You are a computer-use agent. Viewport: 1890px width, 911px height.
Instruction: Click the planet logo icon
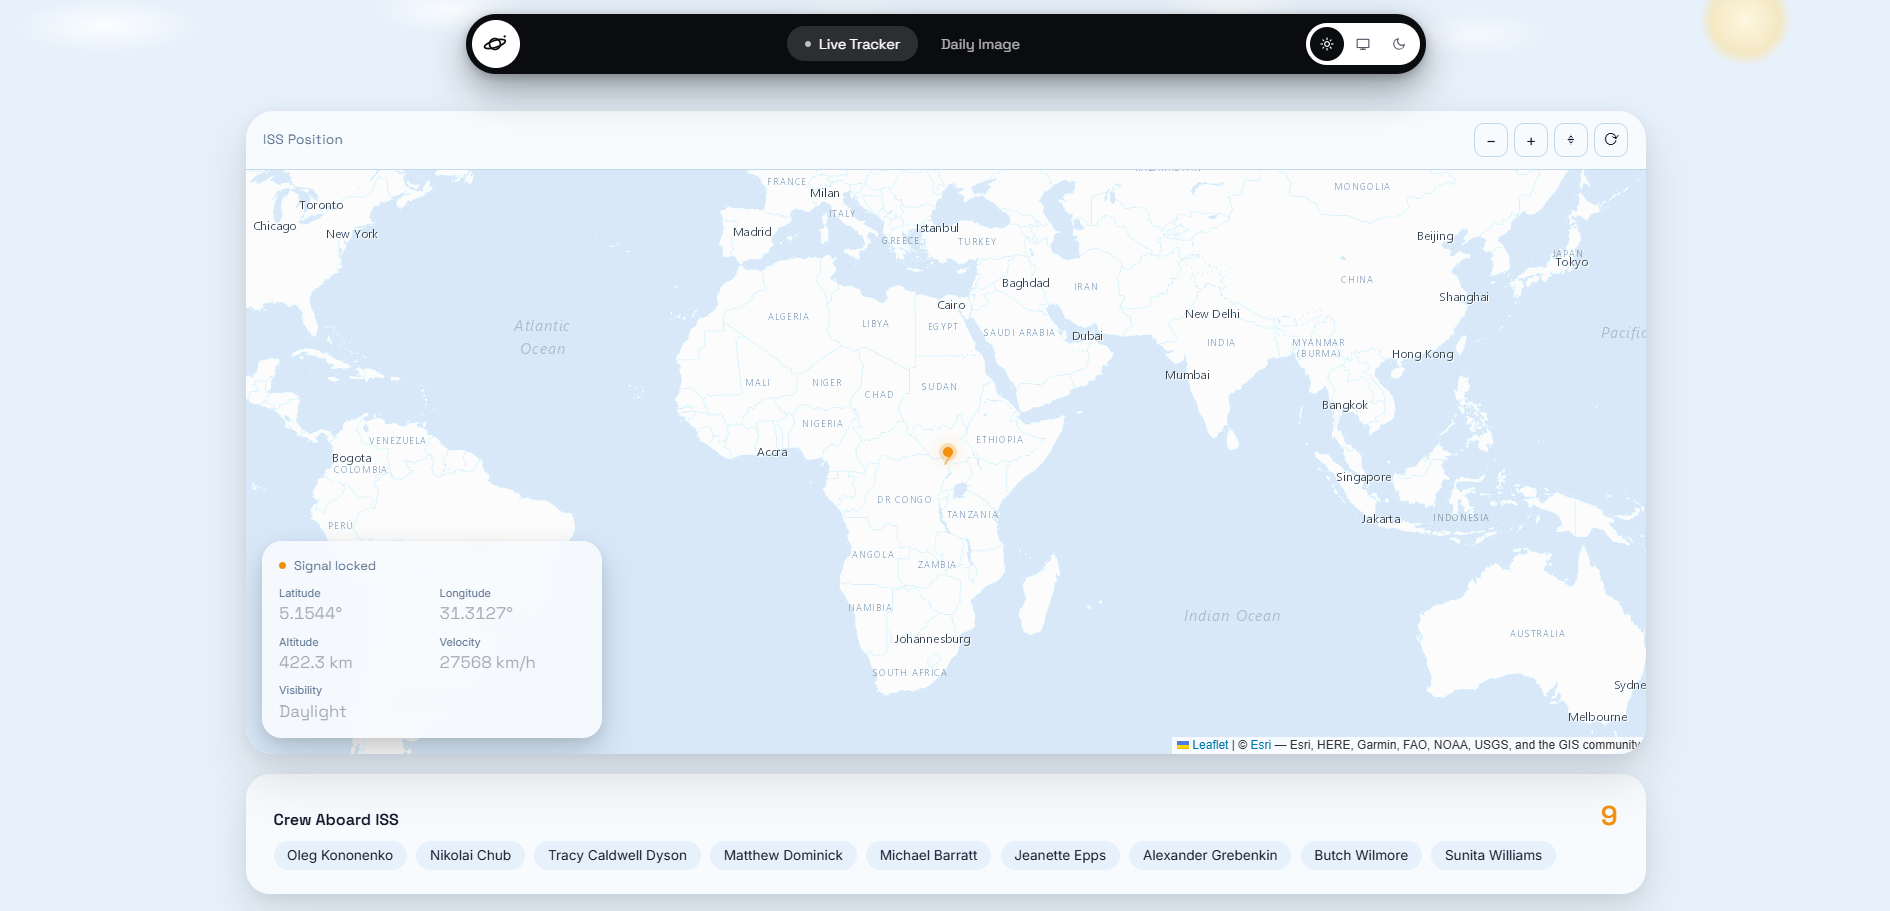496,44
